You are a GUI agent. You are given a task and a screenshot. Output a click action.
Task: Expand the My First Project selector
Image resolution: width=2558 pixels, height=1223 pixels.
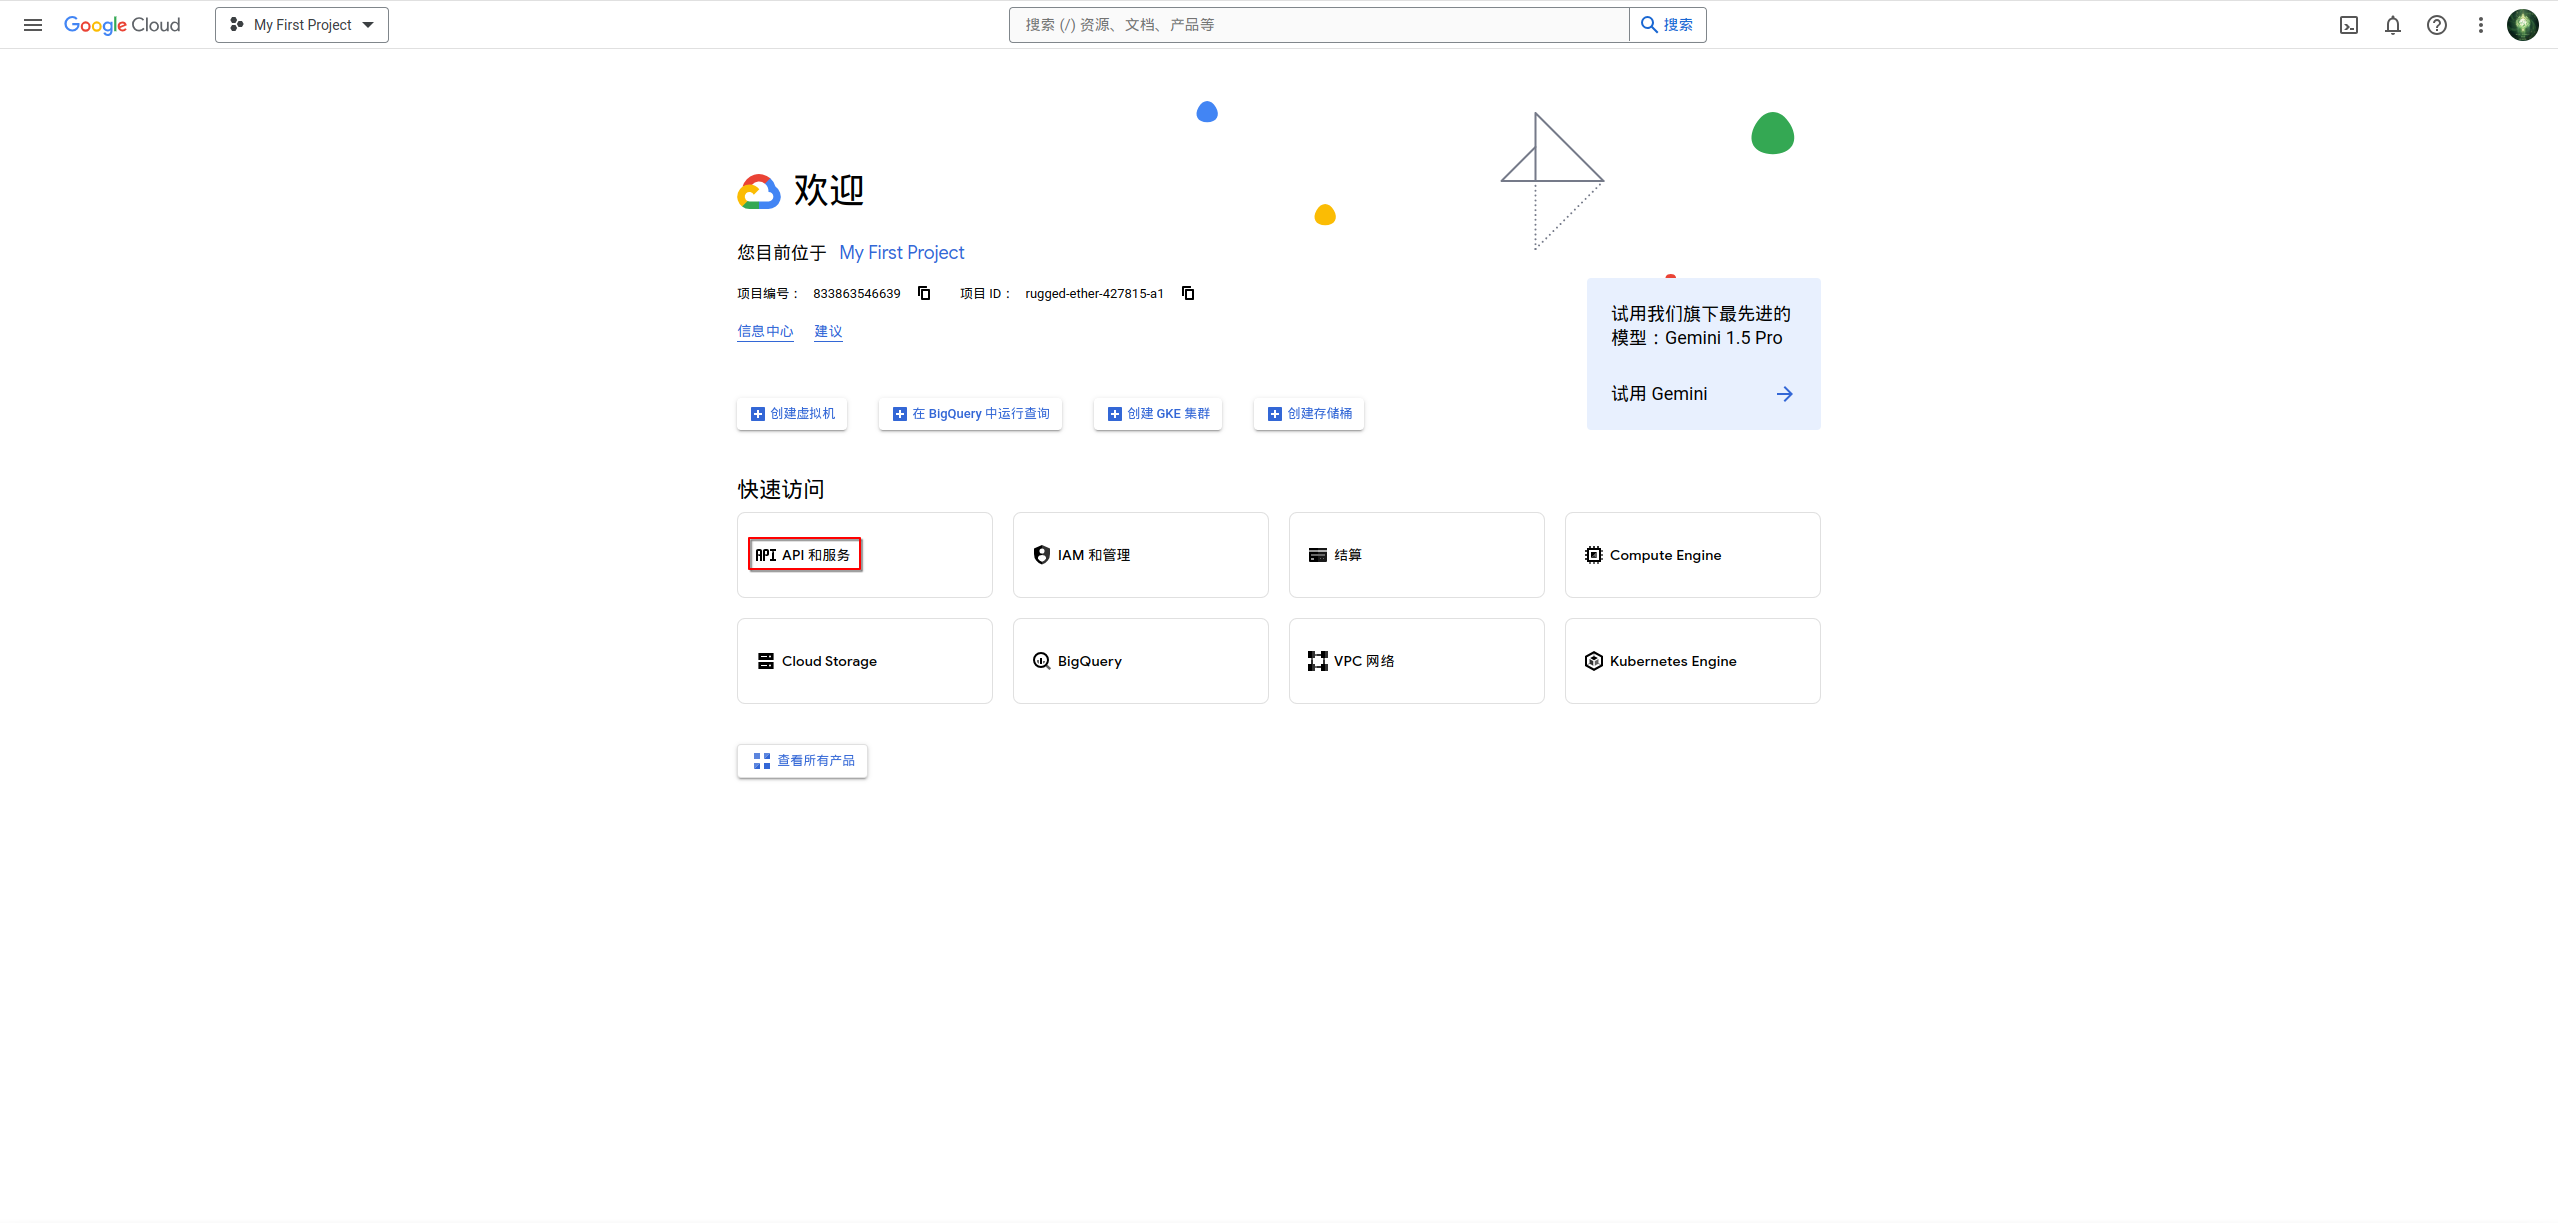tap(302, 25)
